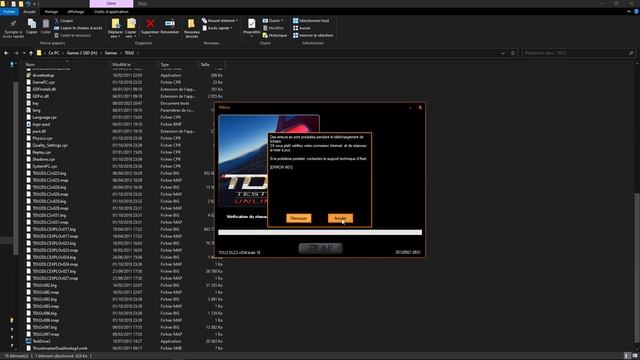Image resolution: width=640 pixels, height=360 pixels.
Task: Collapse the ribbon with the chevron icon
Action: [629, 12]
